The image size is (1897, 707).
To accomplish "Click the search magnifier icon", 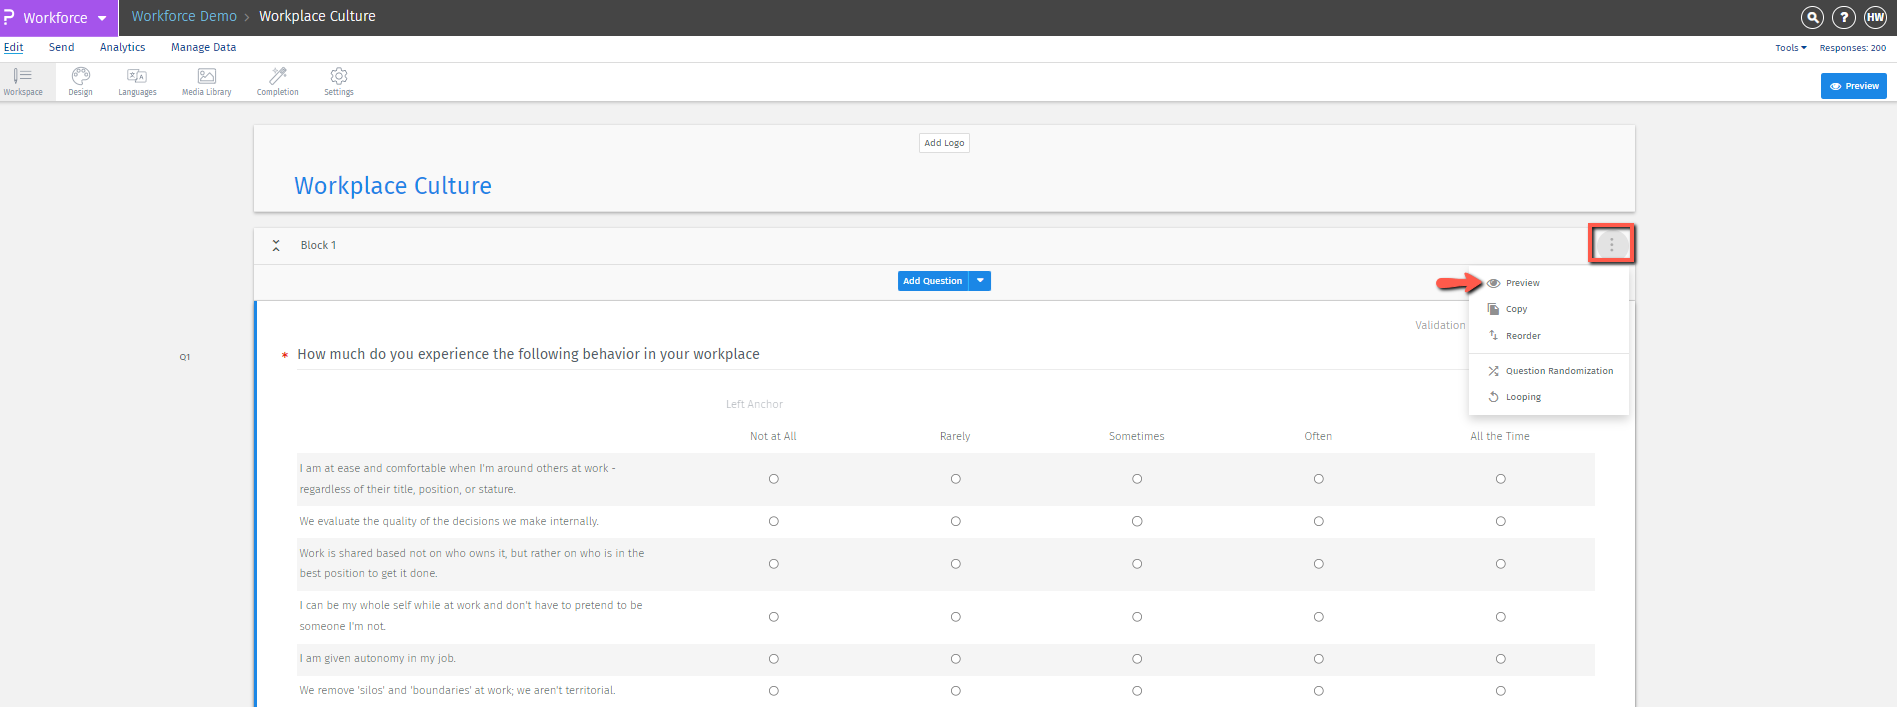I will point(1812,17).
